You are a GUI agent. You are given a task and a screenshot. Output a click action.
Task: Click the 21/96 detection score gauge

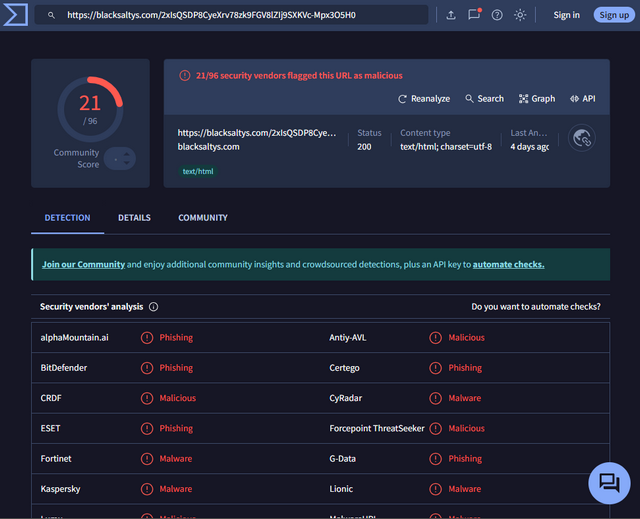tap(90, 109)
